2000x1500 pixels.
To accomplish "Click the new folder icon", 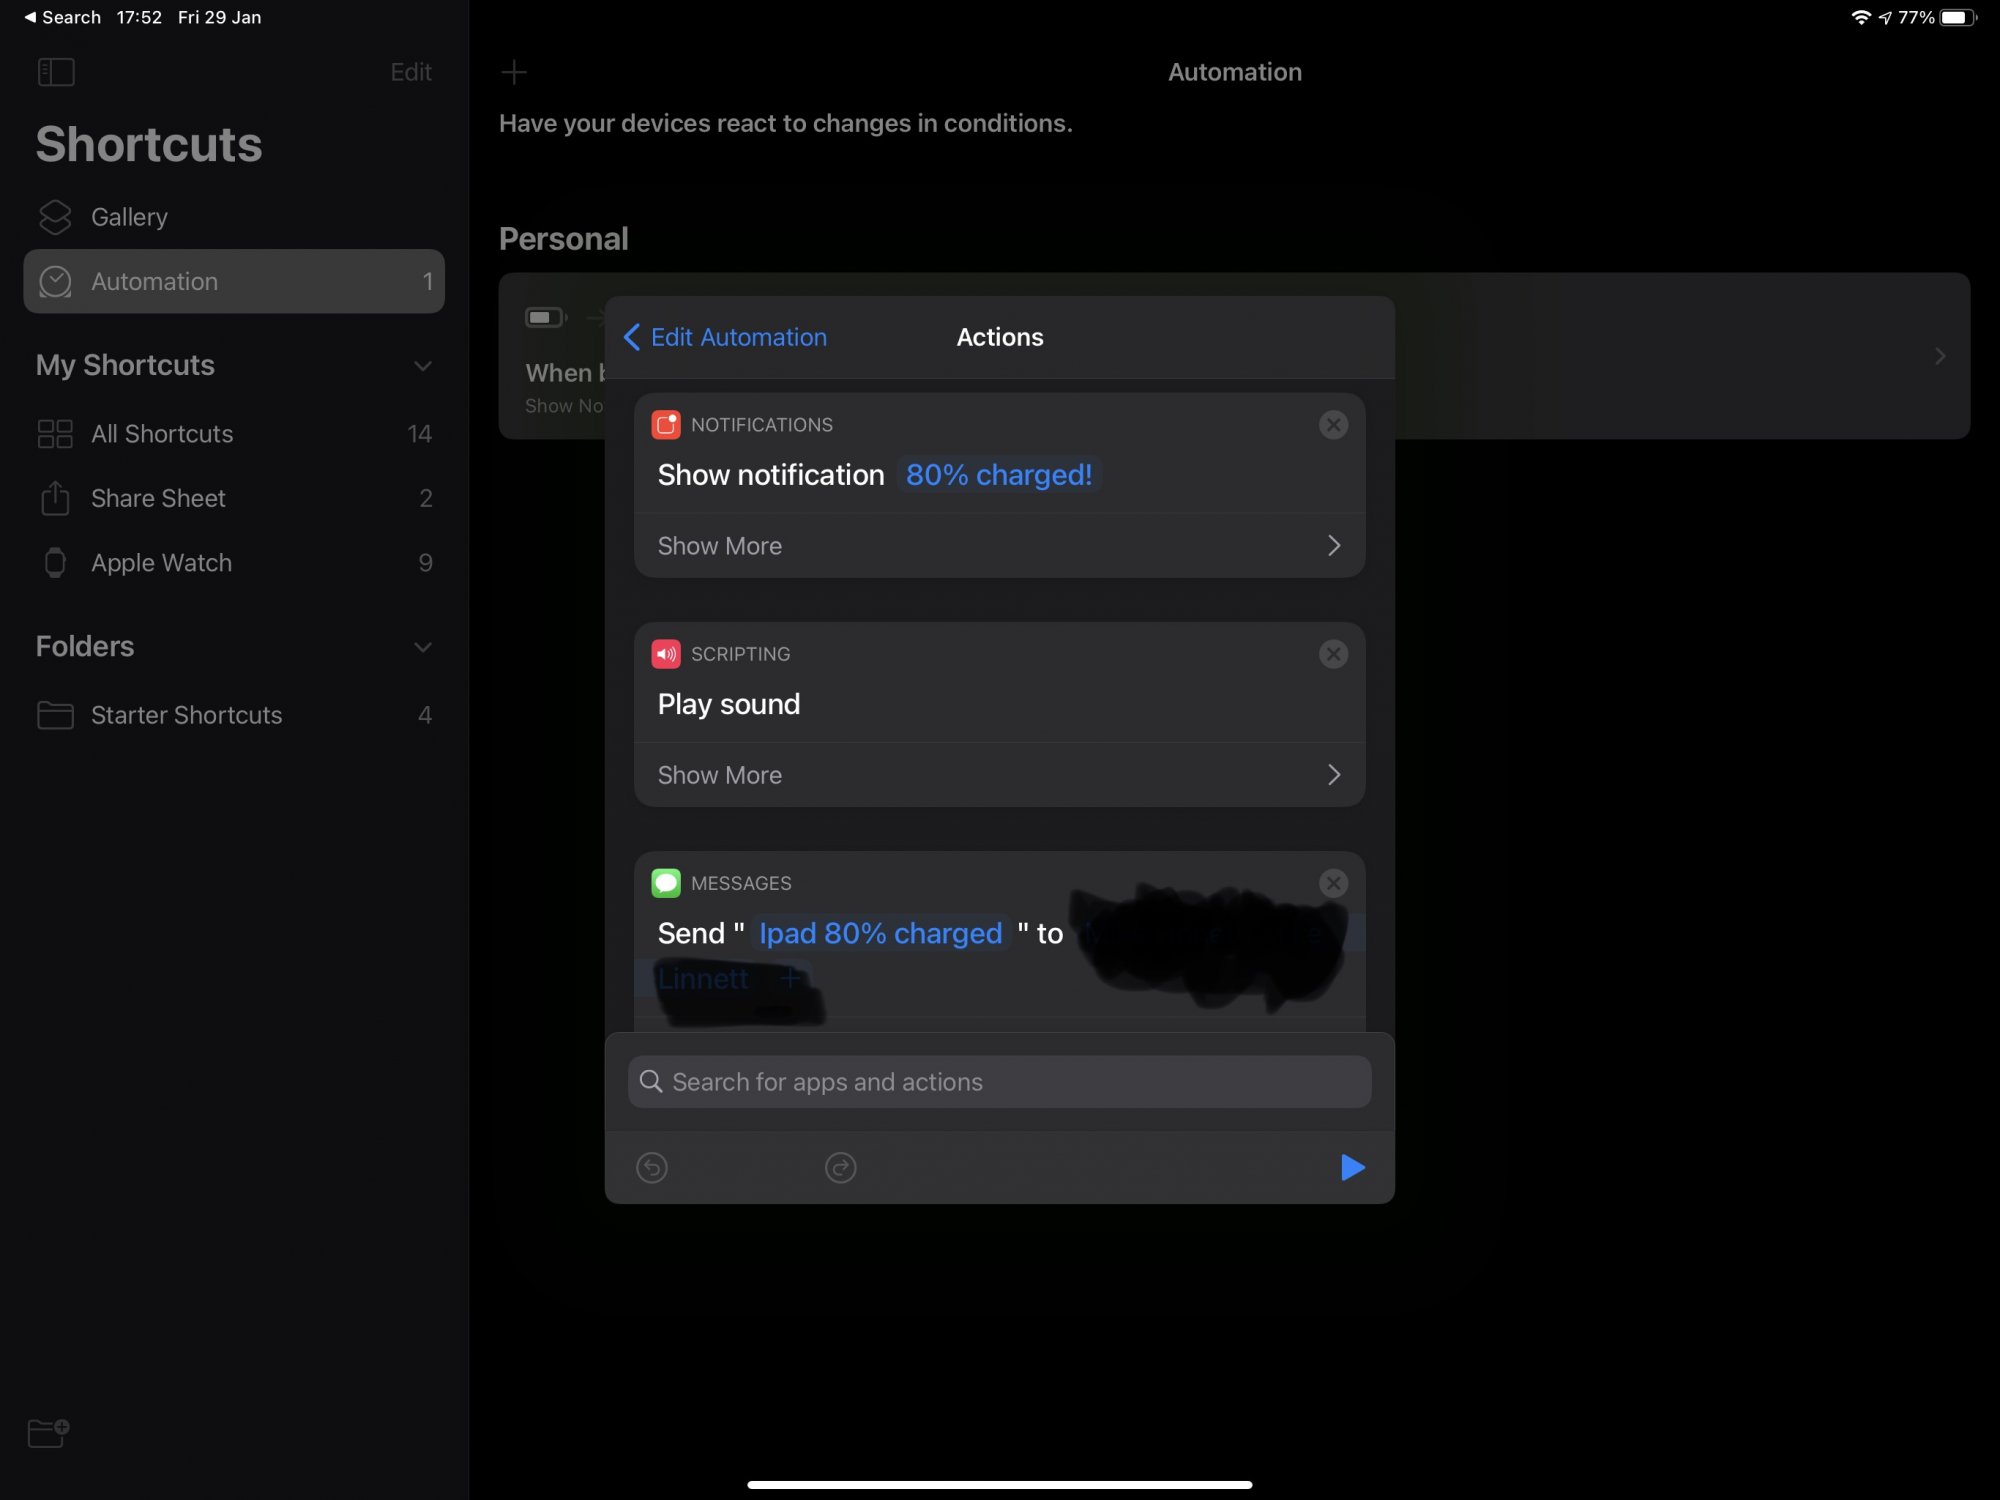I will pyautogui.click(x=48, y=1432).
